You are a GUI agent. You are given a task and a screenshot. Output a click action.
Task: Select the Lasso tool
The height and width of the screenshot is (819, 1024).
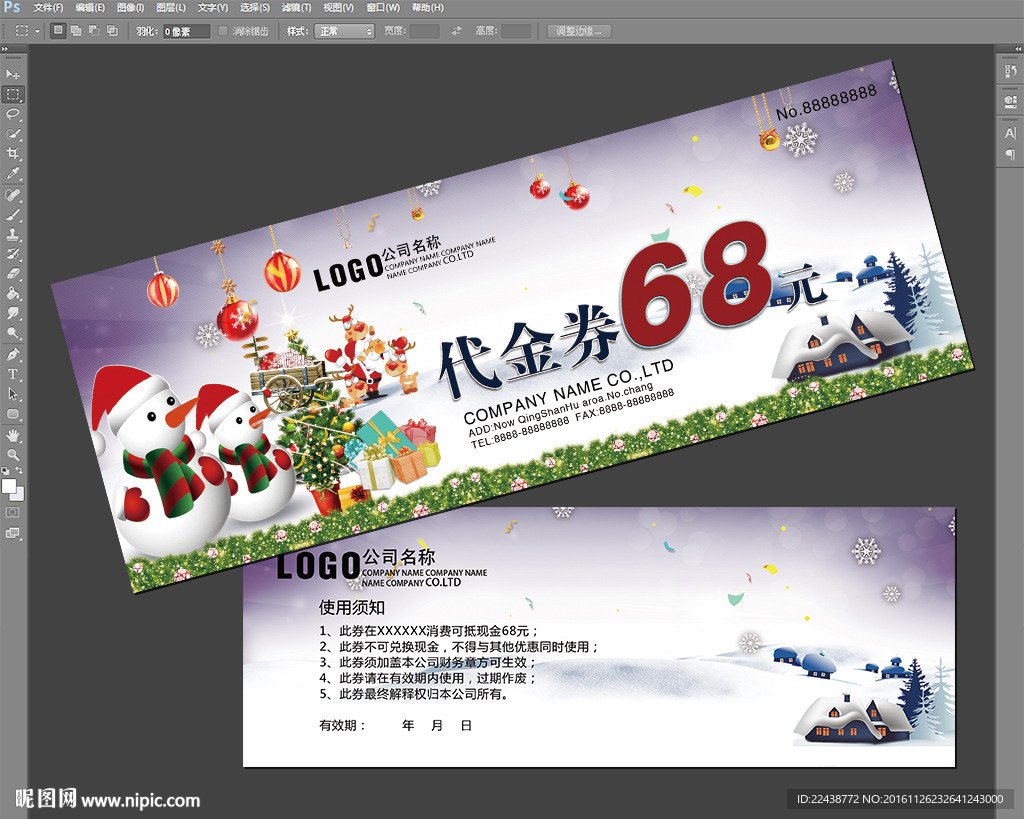tap(13, 114)
